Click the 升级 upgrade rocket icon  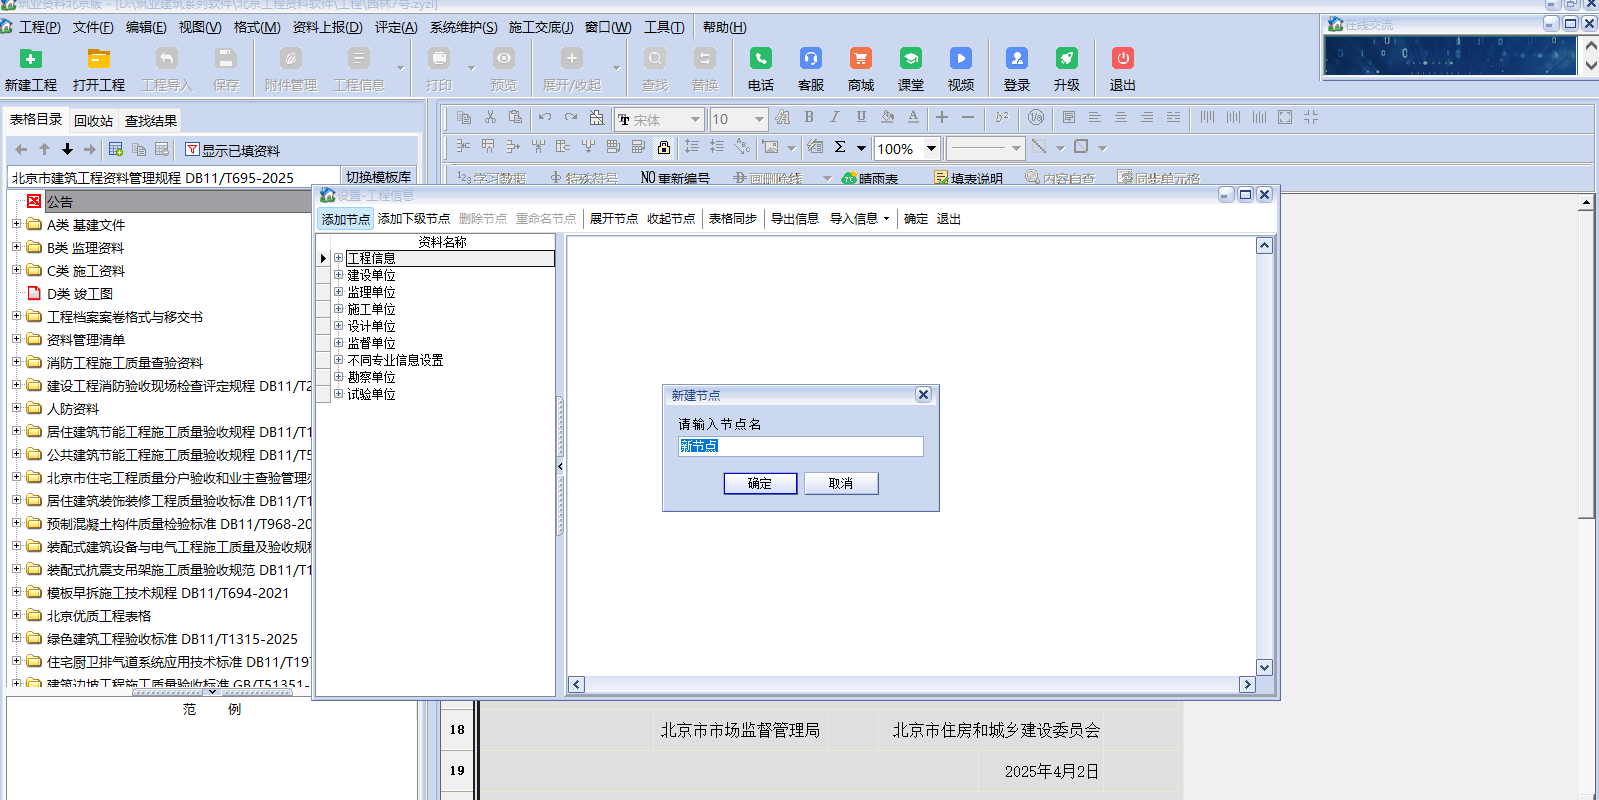click(1066, 59)
